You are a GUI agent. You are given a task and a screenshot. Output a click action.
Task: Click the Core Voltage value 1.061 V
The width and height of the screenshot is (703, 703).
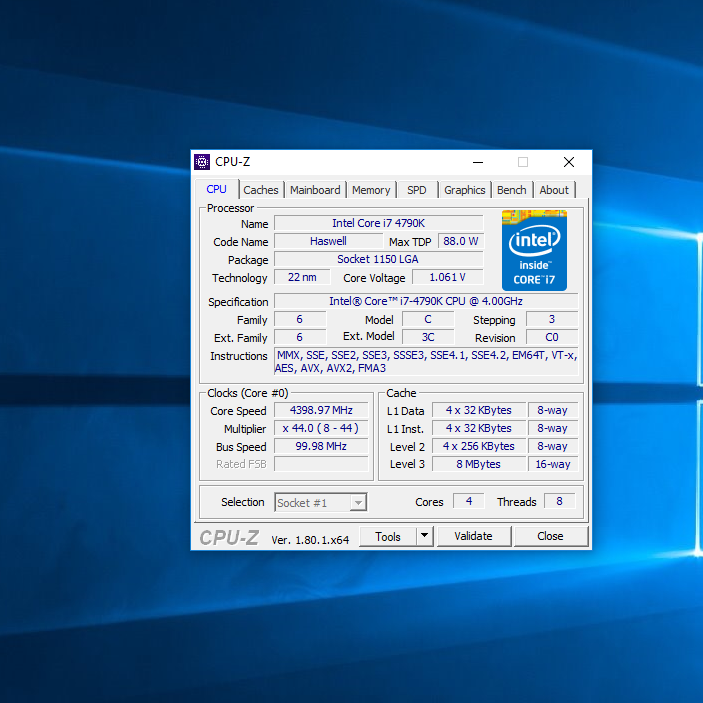[447, 277]
